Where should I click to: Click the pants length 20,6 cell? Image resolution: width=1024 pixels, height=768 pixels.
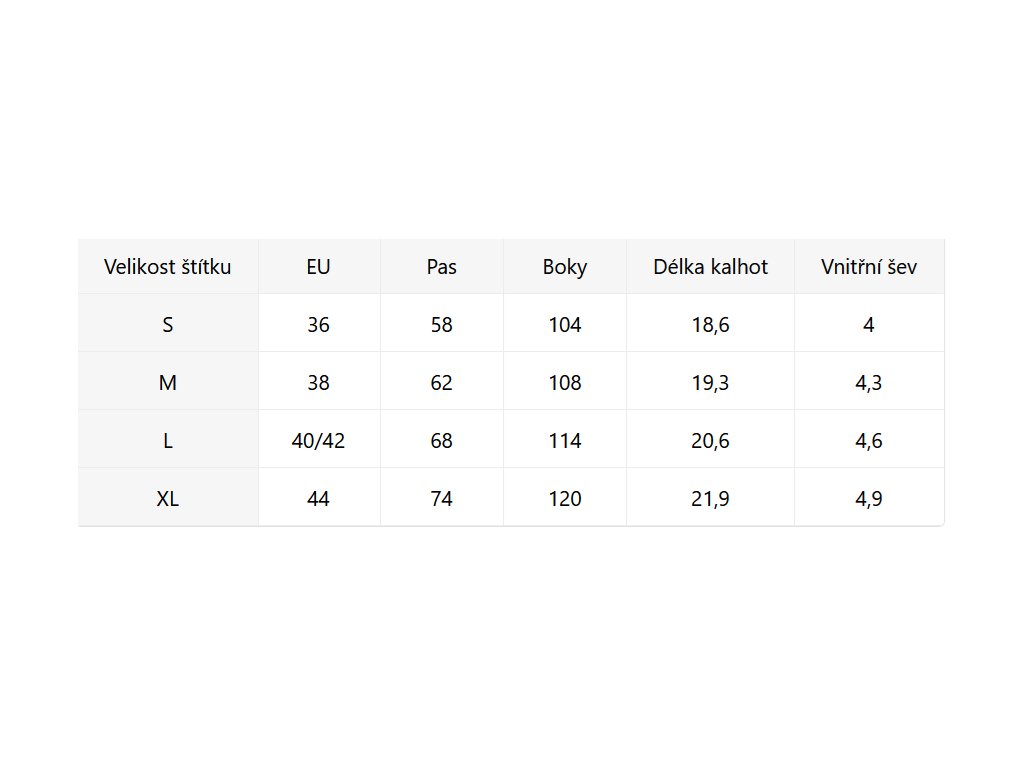(x=710, y=441)
